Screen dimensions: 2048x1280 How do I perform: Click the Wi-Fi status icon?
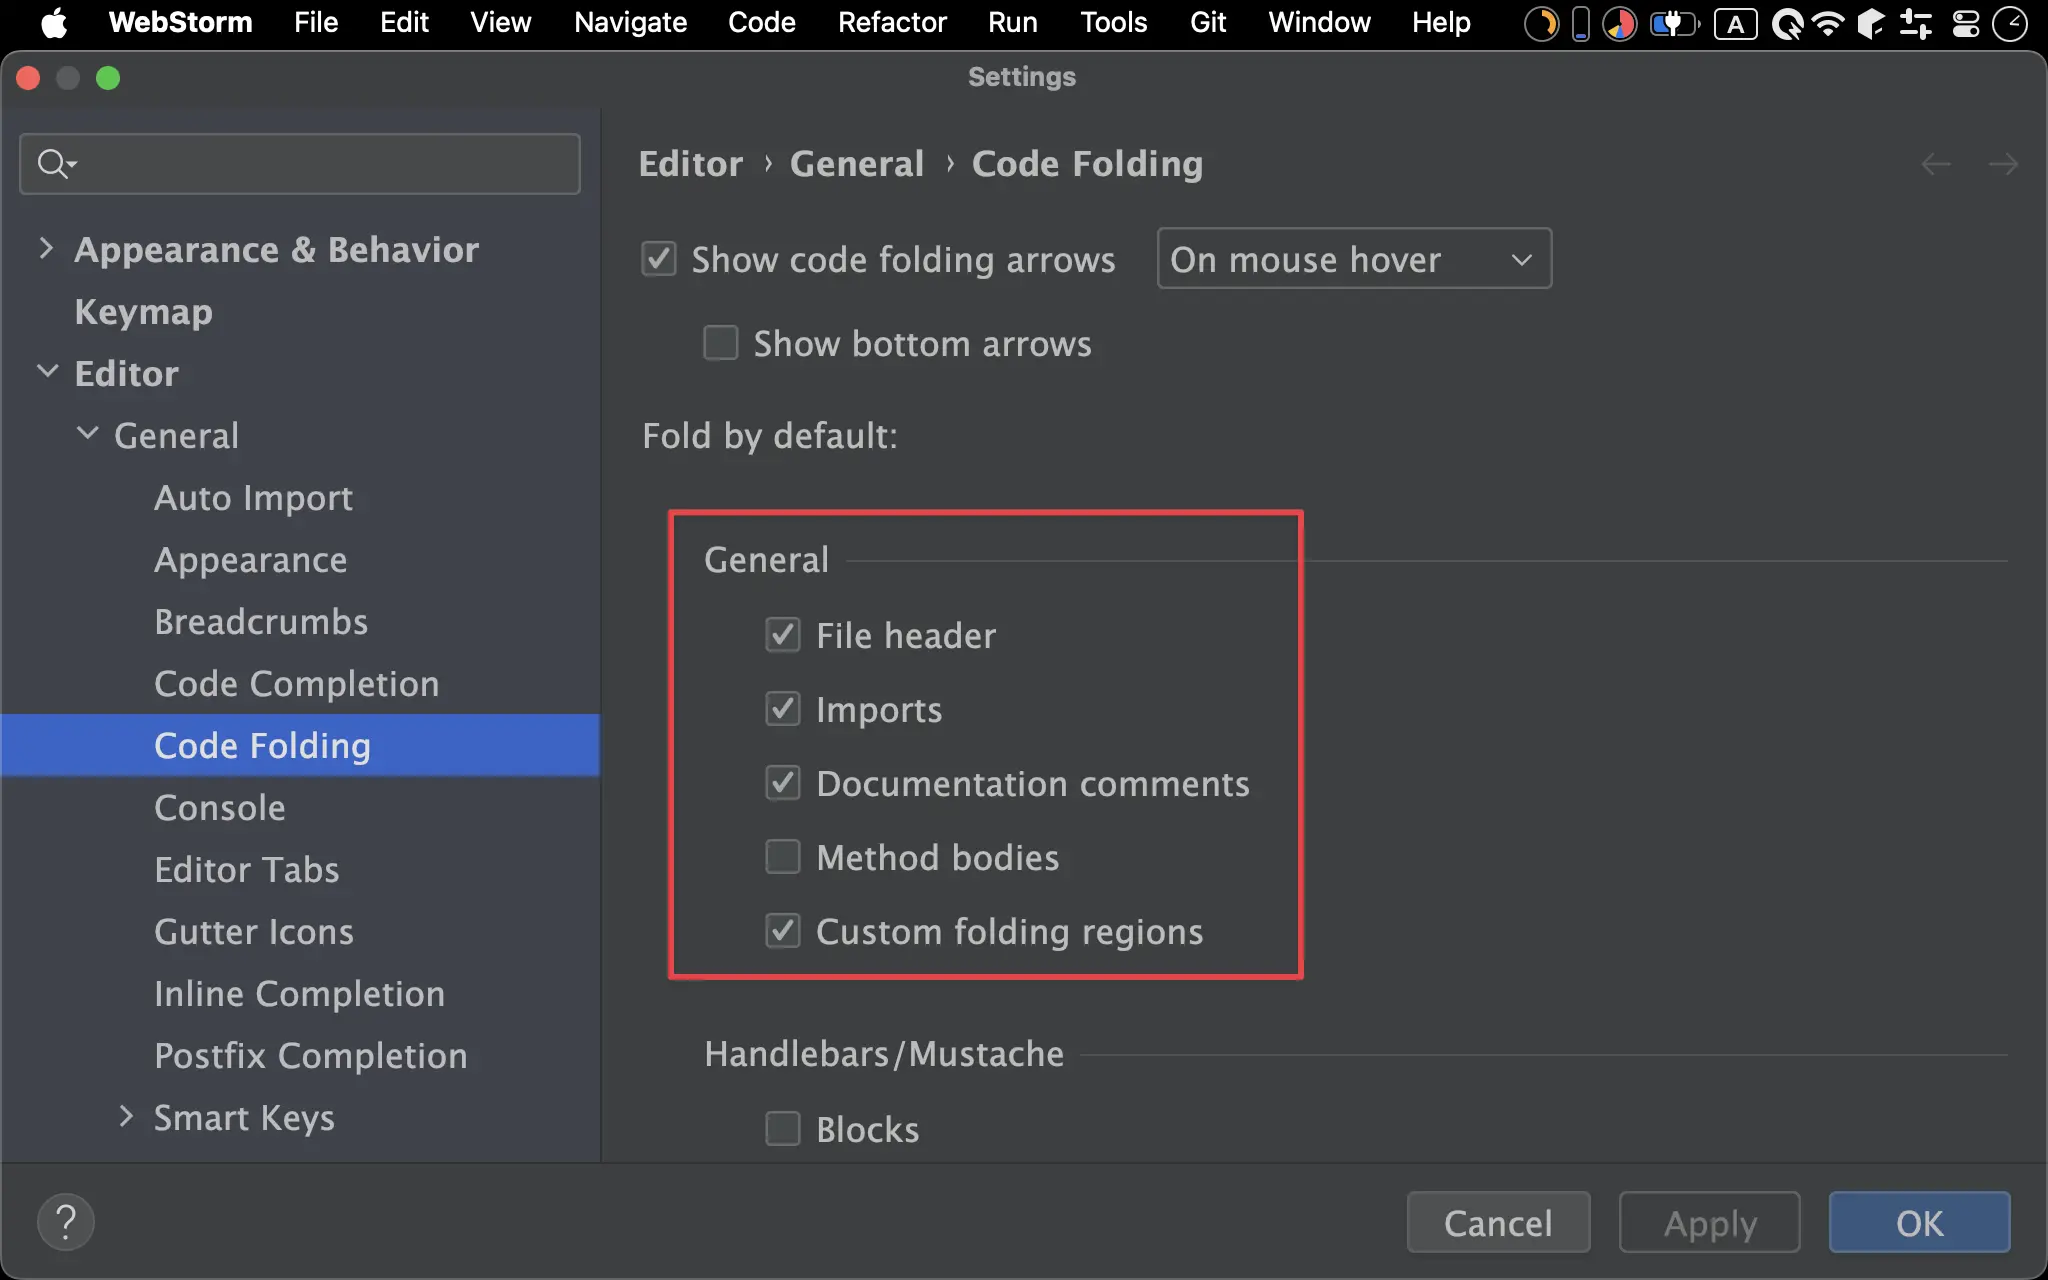pyautogui.click(x=1828, y=23)
